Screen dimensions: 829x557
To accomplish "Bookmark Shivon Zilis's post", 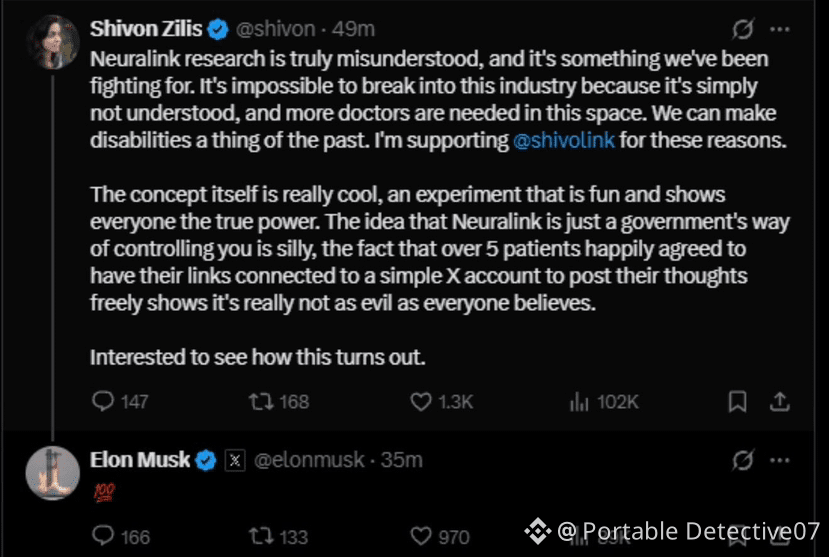I will click(x=738, y=402).
